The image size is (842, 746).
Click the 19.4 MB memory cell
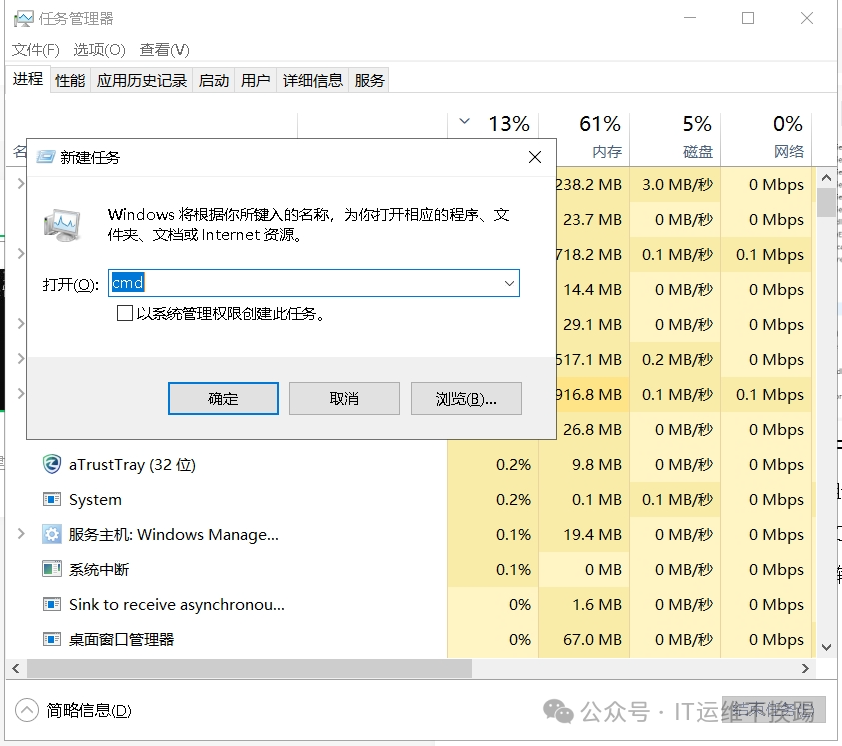click(x=584, y=534)
